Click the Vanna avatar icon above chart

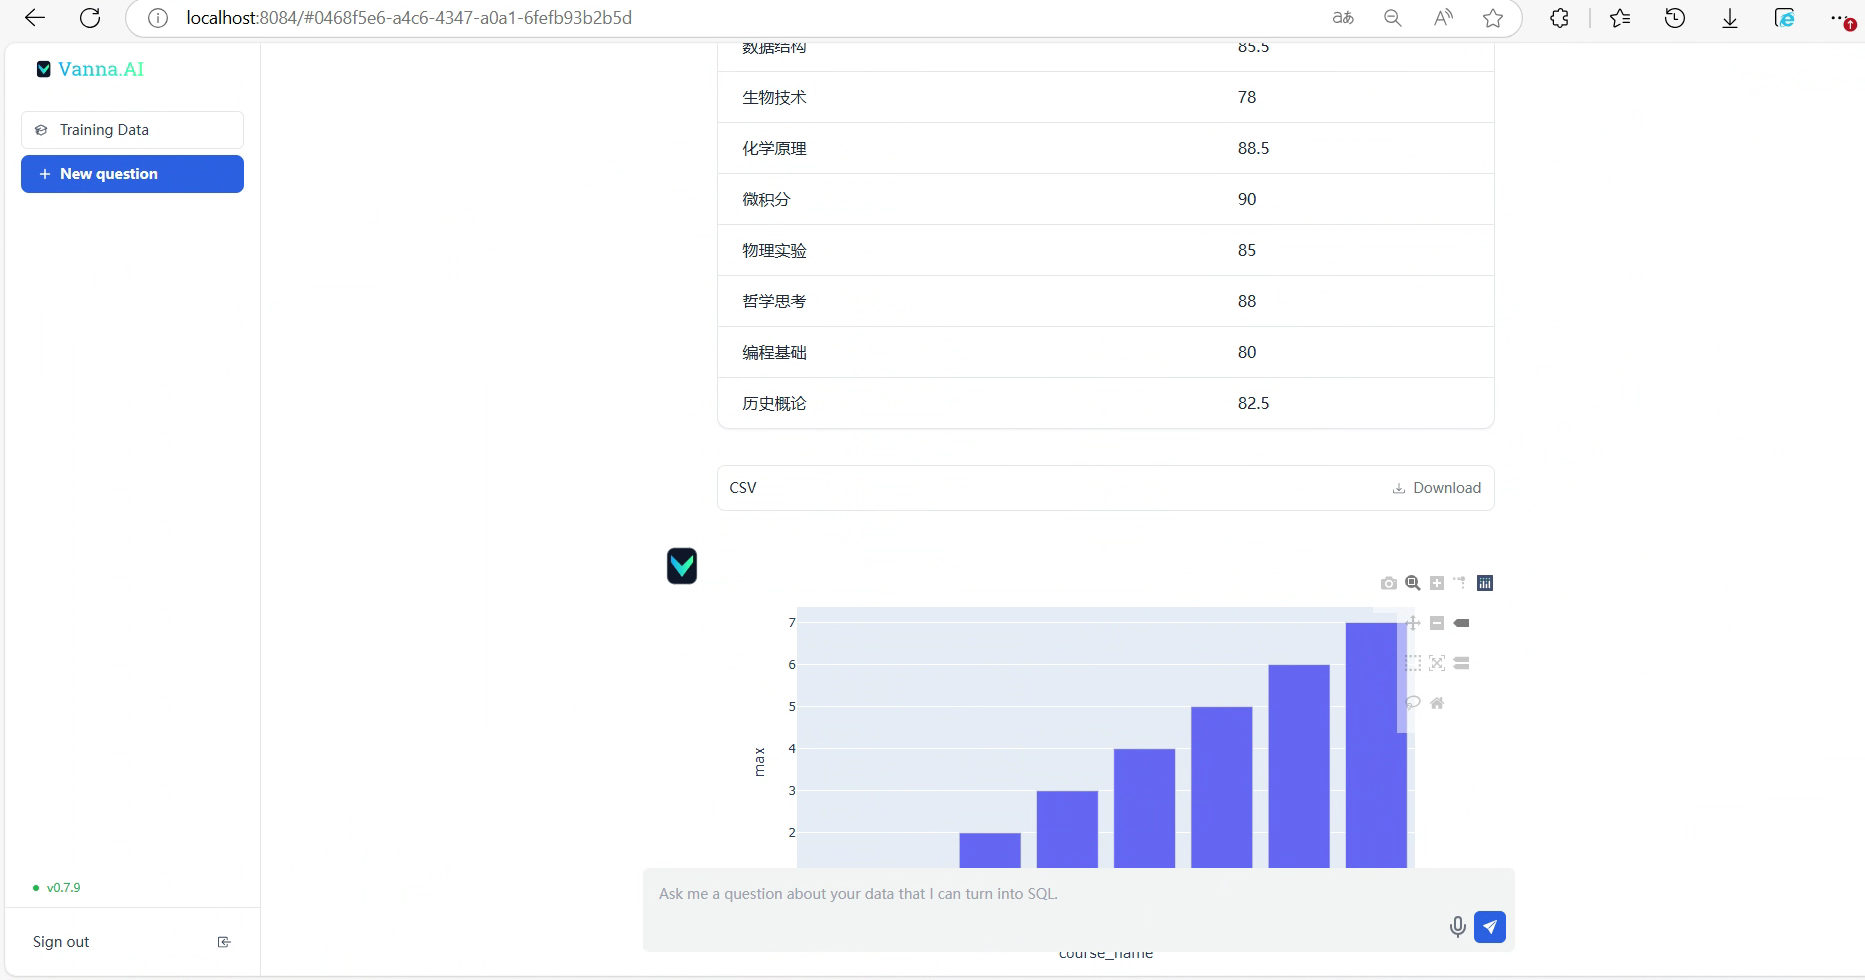click(682, 566)
